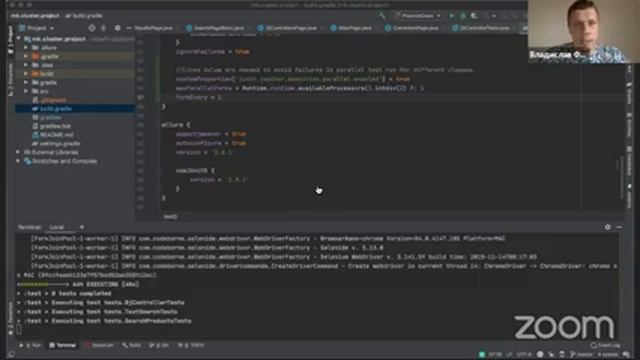The image size is (640, 360).
Task: Click the locate/select opened file target icon
Action: pos(92,28)
